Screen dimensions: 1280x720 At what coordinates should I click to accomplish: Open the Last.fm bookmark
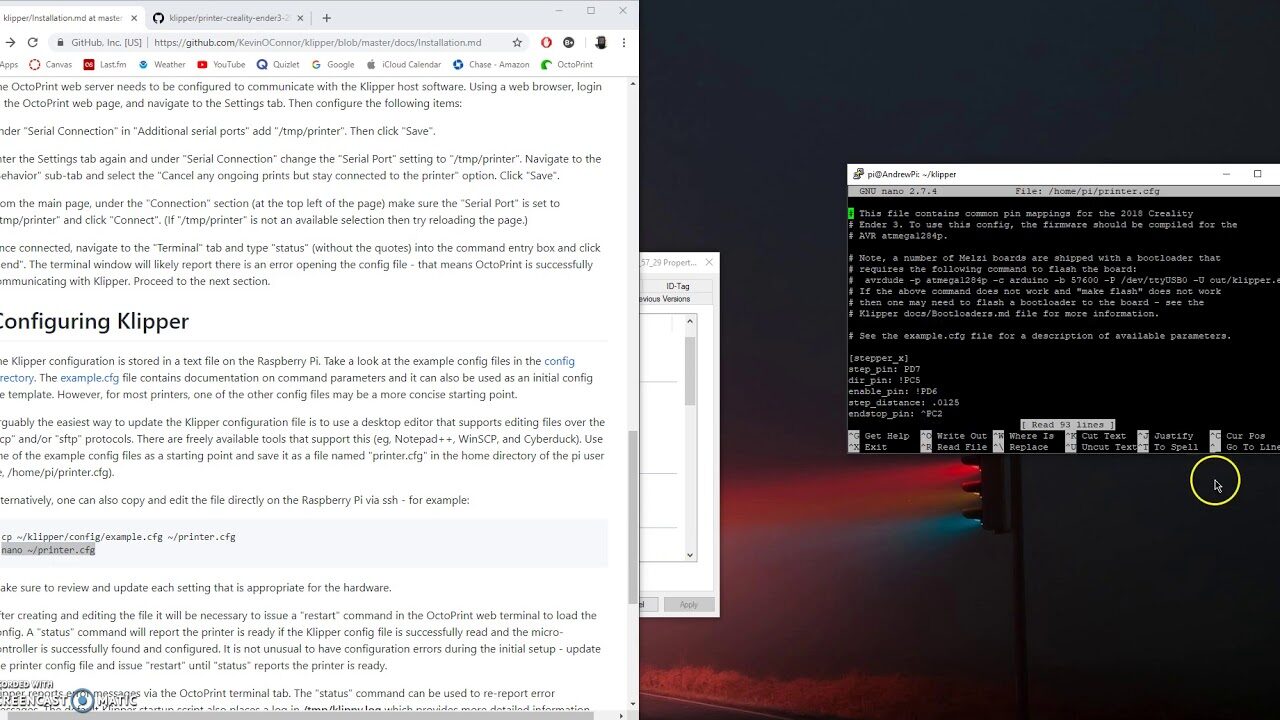tap(104, 64)
